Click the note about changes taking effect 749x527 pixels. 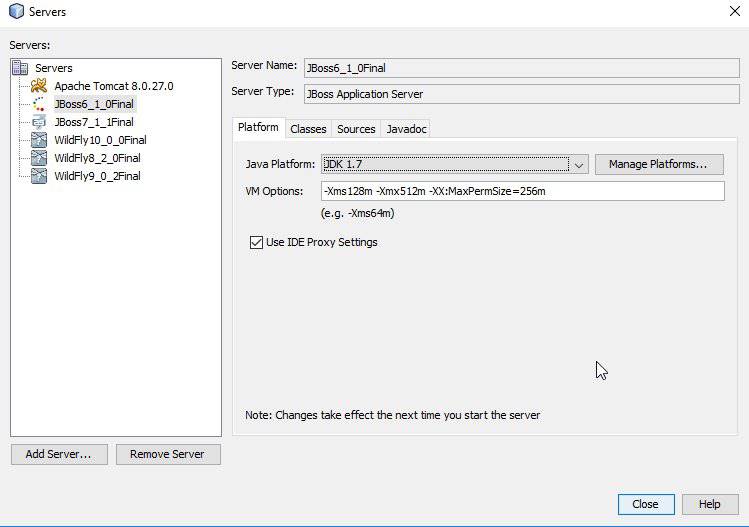[393, 415]
